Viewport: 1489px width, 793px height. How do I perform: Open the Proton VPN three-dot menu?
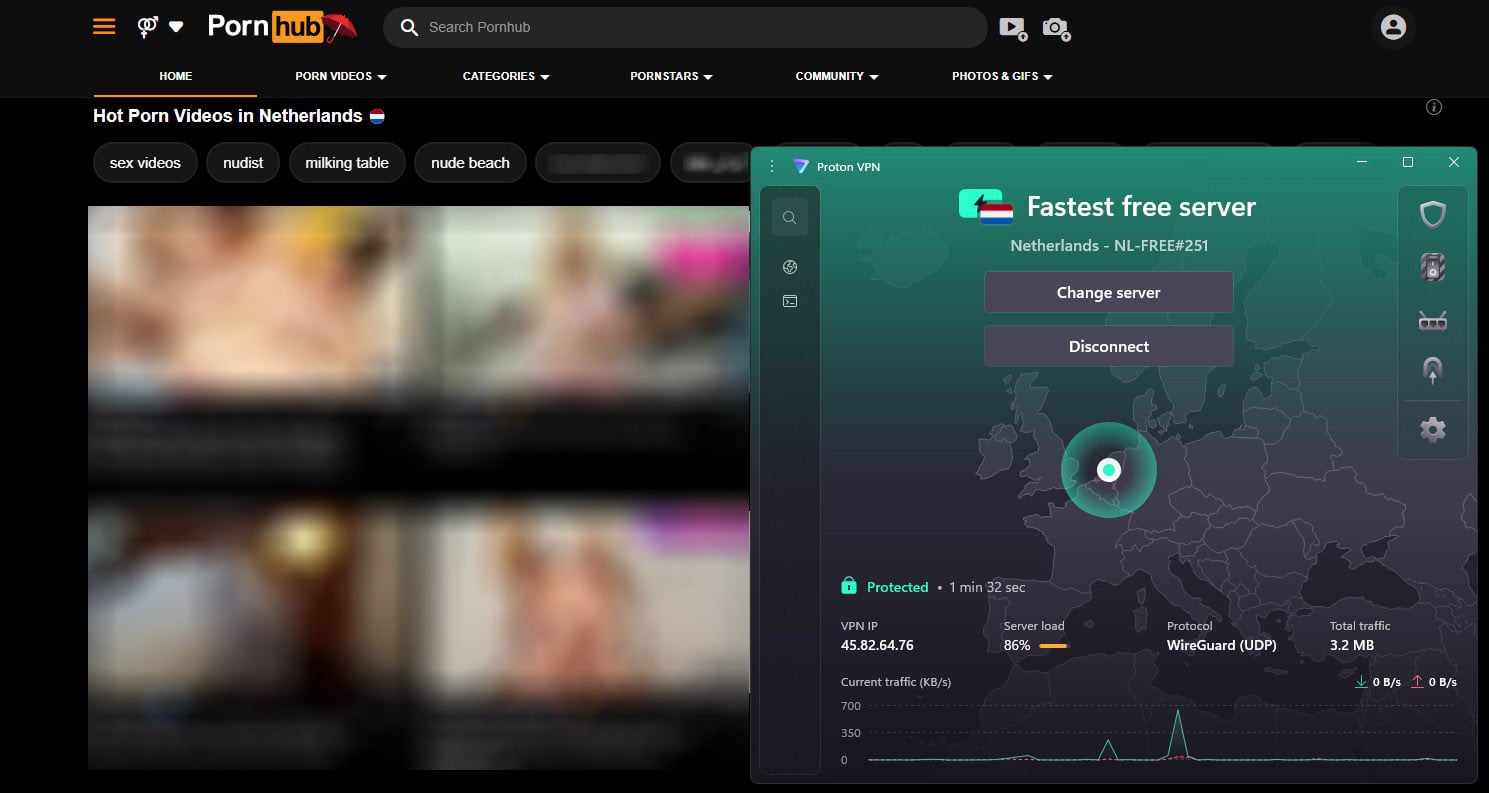[772, 166]
